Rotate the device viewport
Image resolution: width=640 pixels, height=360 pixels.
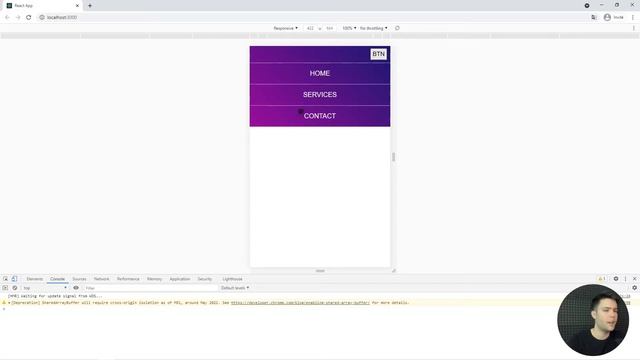tap(397, 28)
